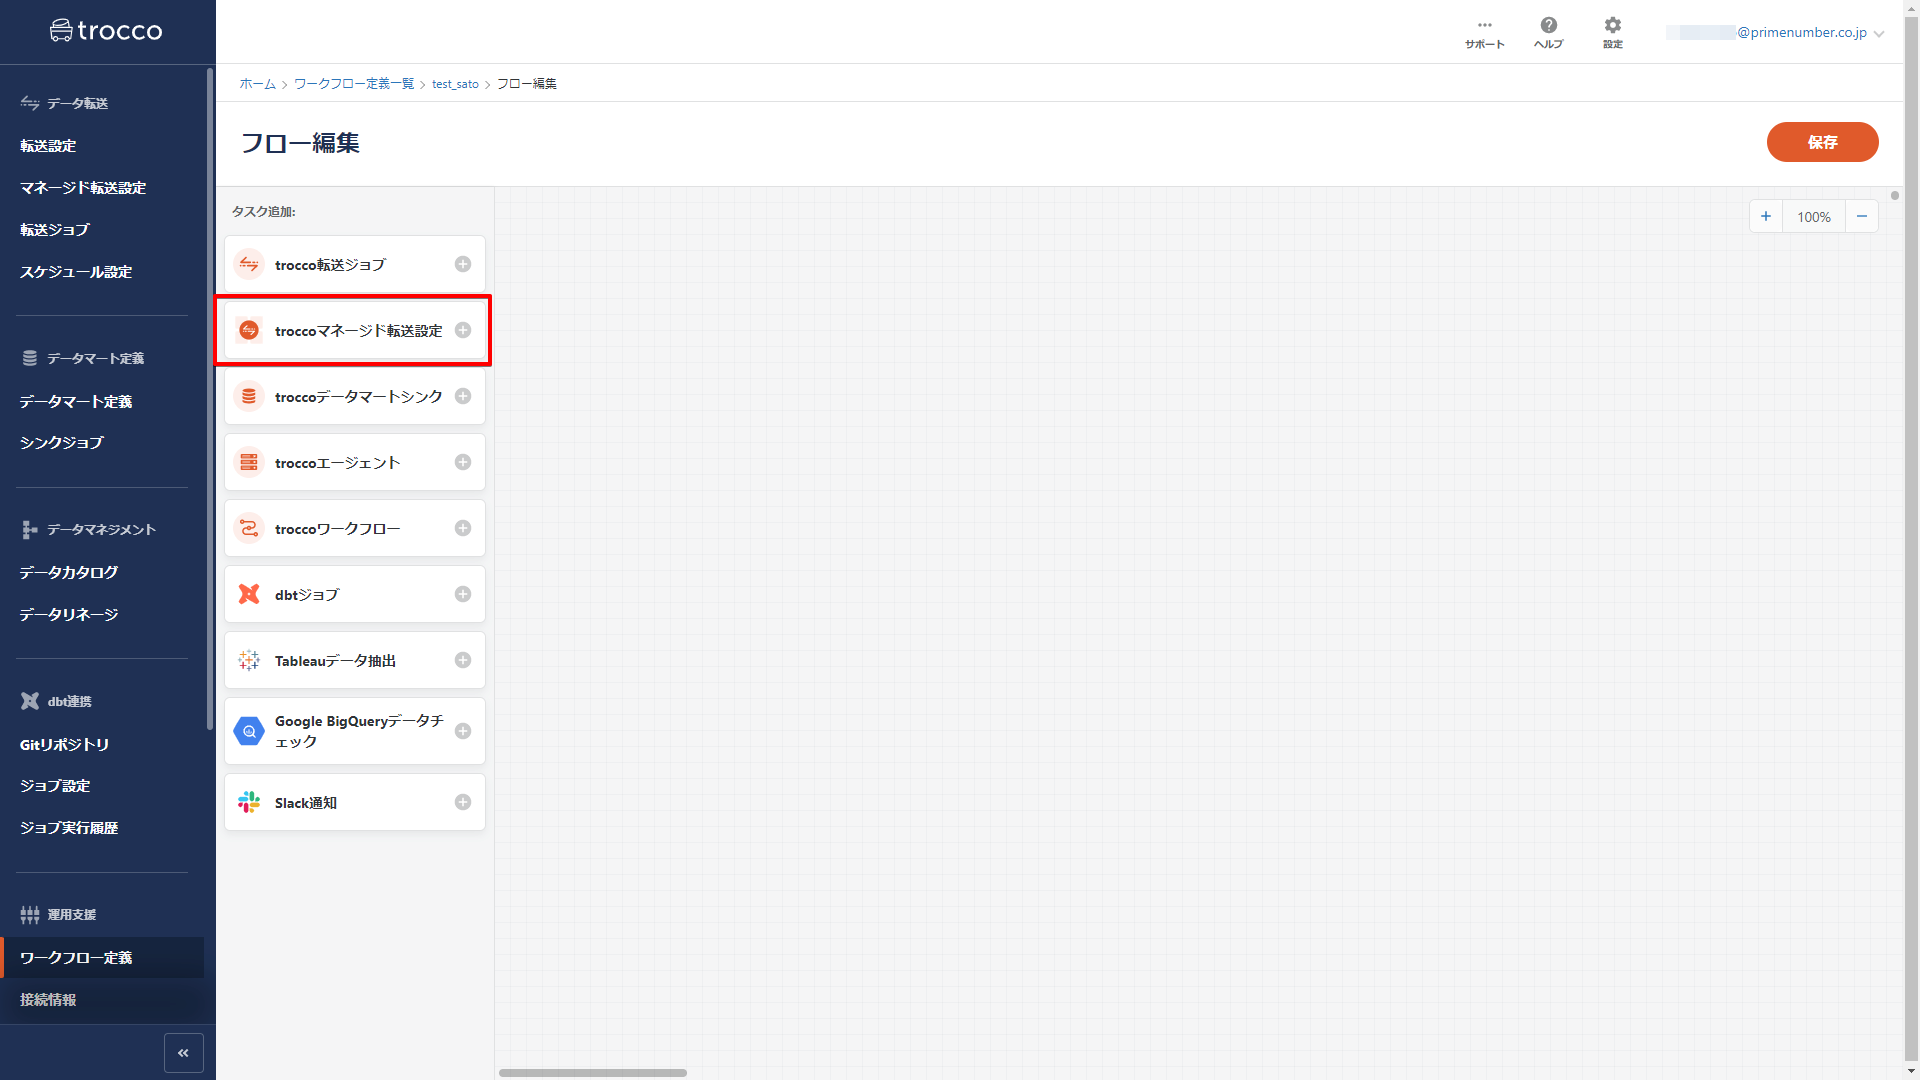
Task: Click the 100% zoom level value
Action: coord(1814,216)
